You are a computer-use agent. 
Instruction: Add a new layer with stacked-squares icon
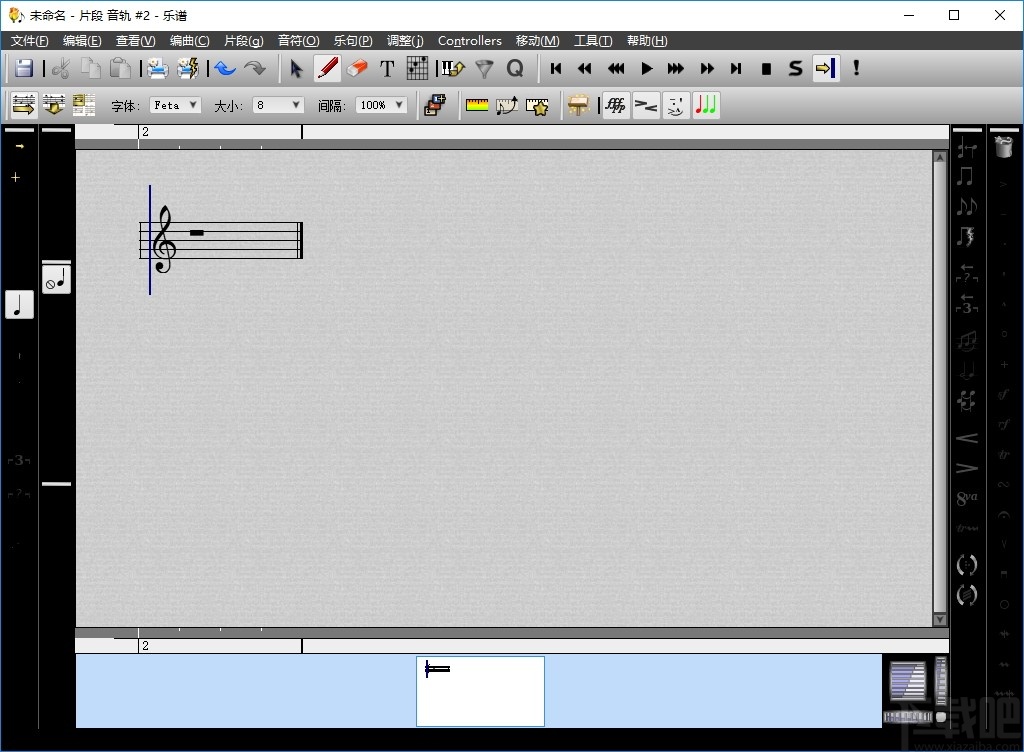435,105
